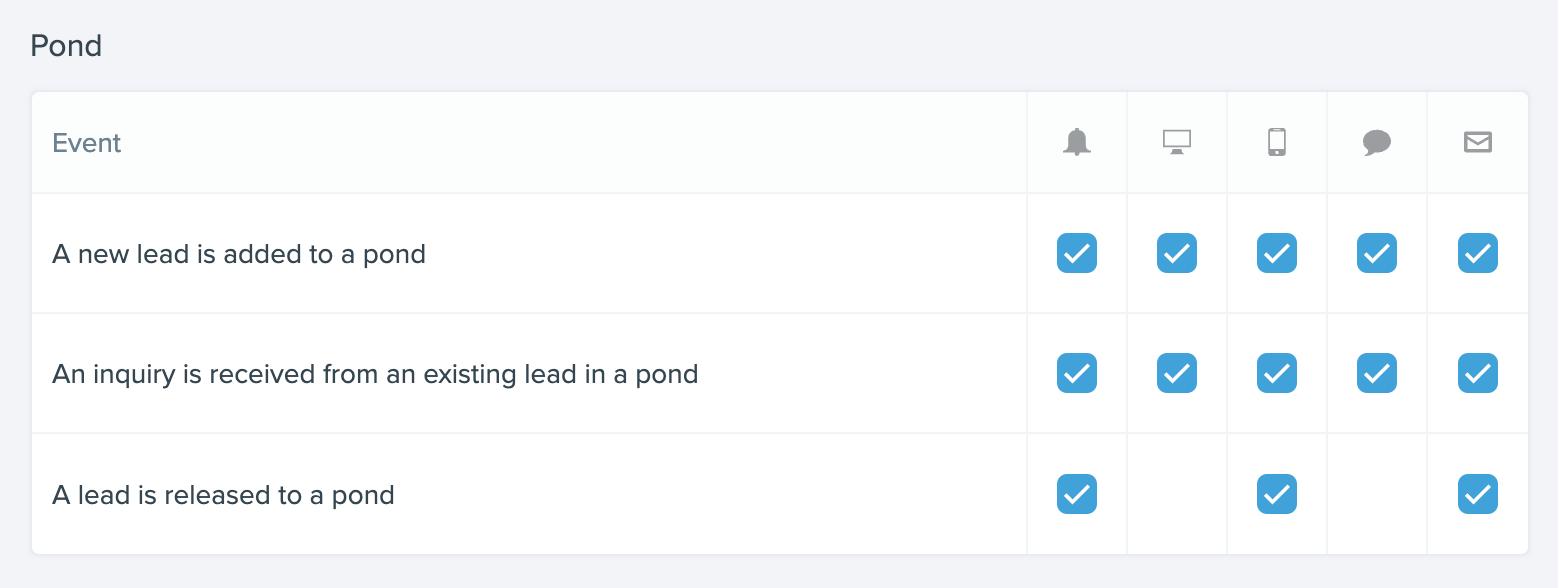Click the email envelope column icon
Image resolution: width=1558 pixels, height=588 pixels.
(1478, 142)
